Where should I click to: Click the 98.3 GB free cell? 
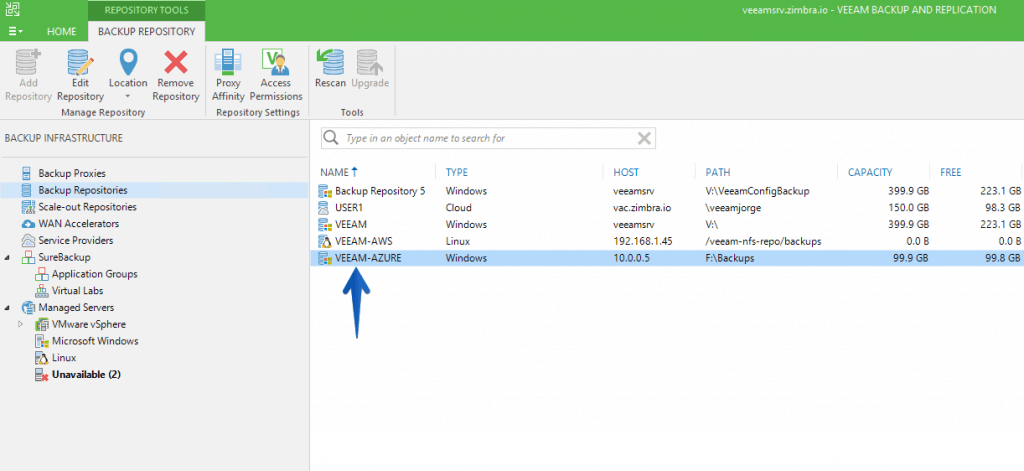pos(1003,208)
